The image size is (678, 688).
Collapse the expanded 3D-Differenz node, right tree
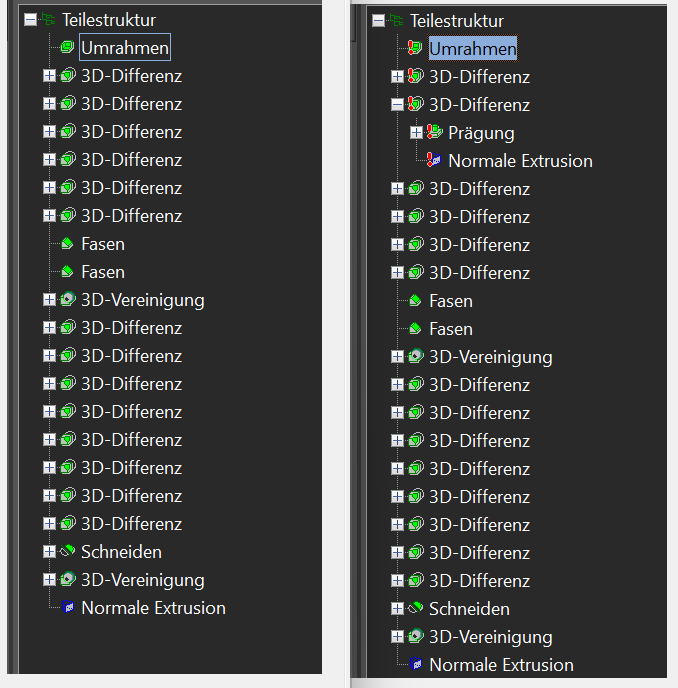pos(398,105)
